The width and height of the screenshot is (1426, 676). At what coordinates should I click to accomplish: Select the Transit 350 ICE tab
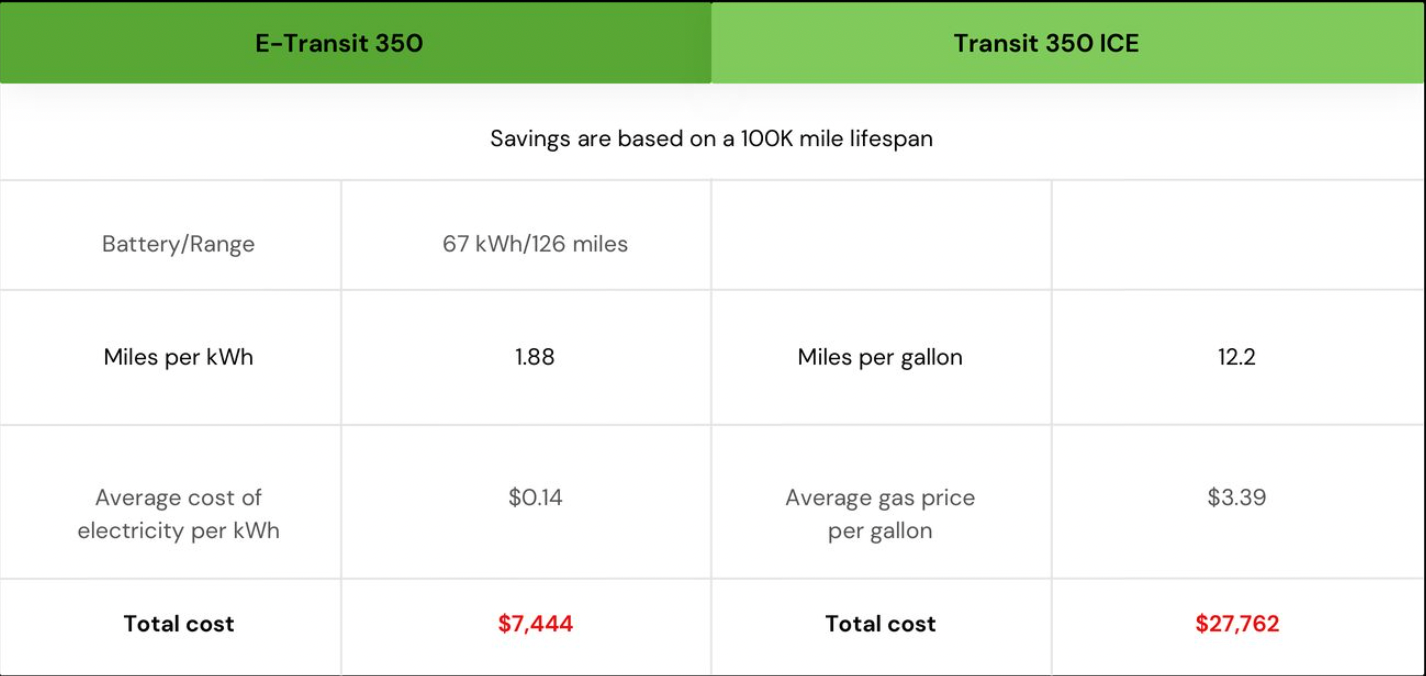pyautogui.click(x=1046, y=43)
